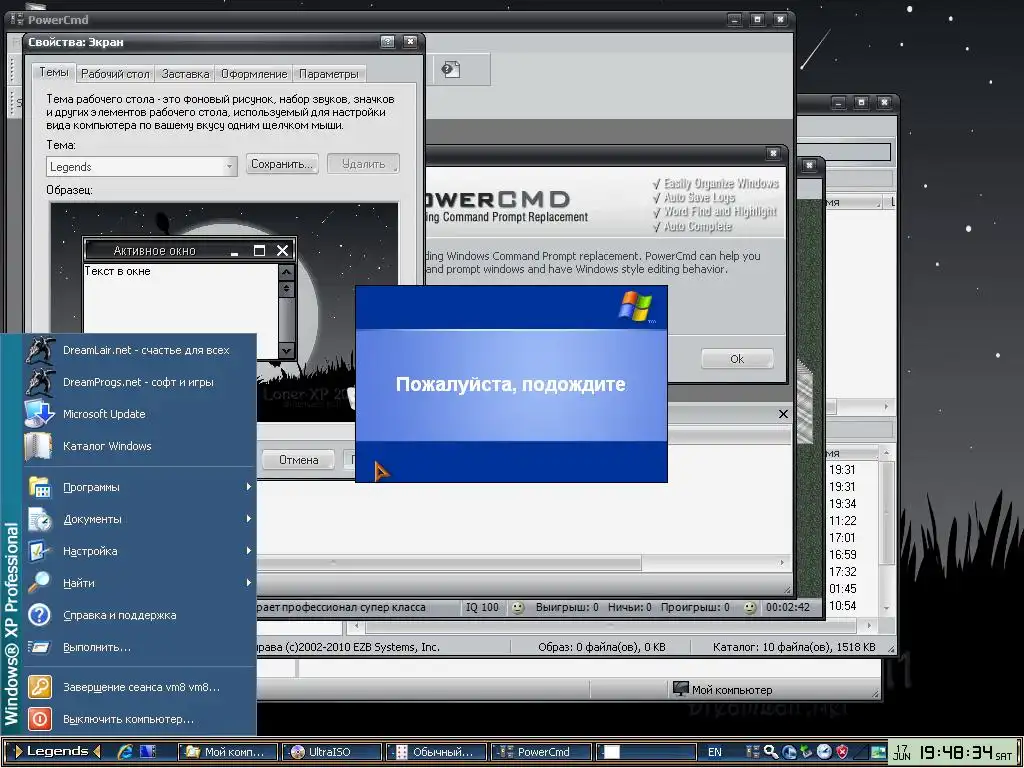Click the landscape picture tray icon
This screenshot has width=1024, height=768.
pos(877,752)
